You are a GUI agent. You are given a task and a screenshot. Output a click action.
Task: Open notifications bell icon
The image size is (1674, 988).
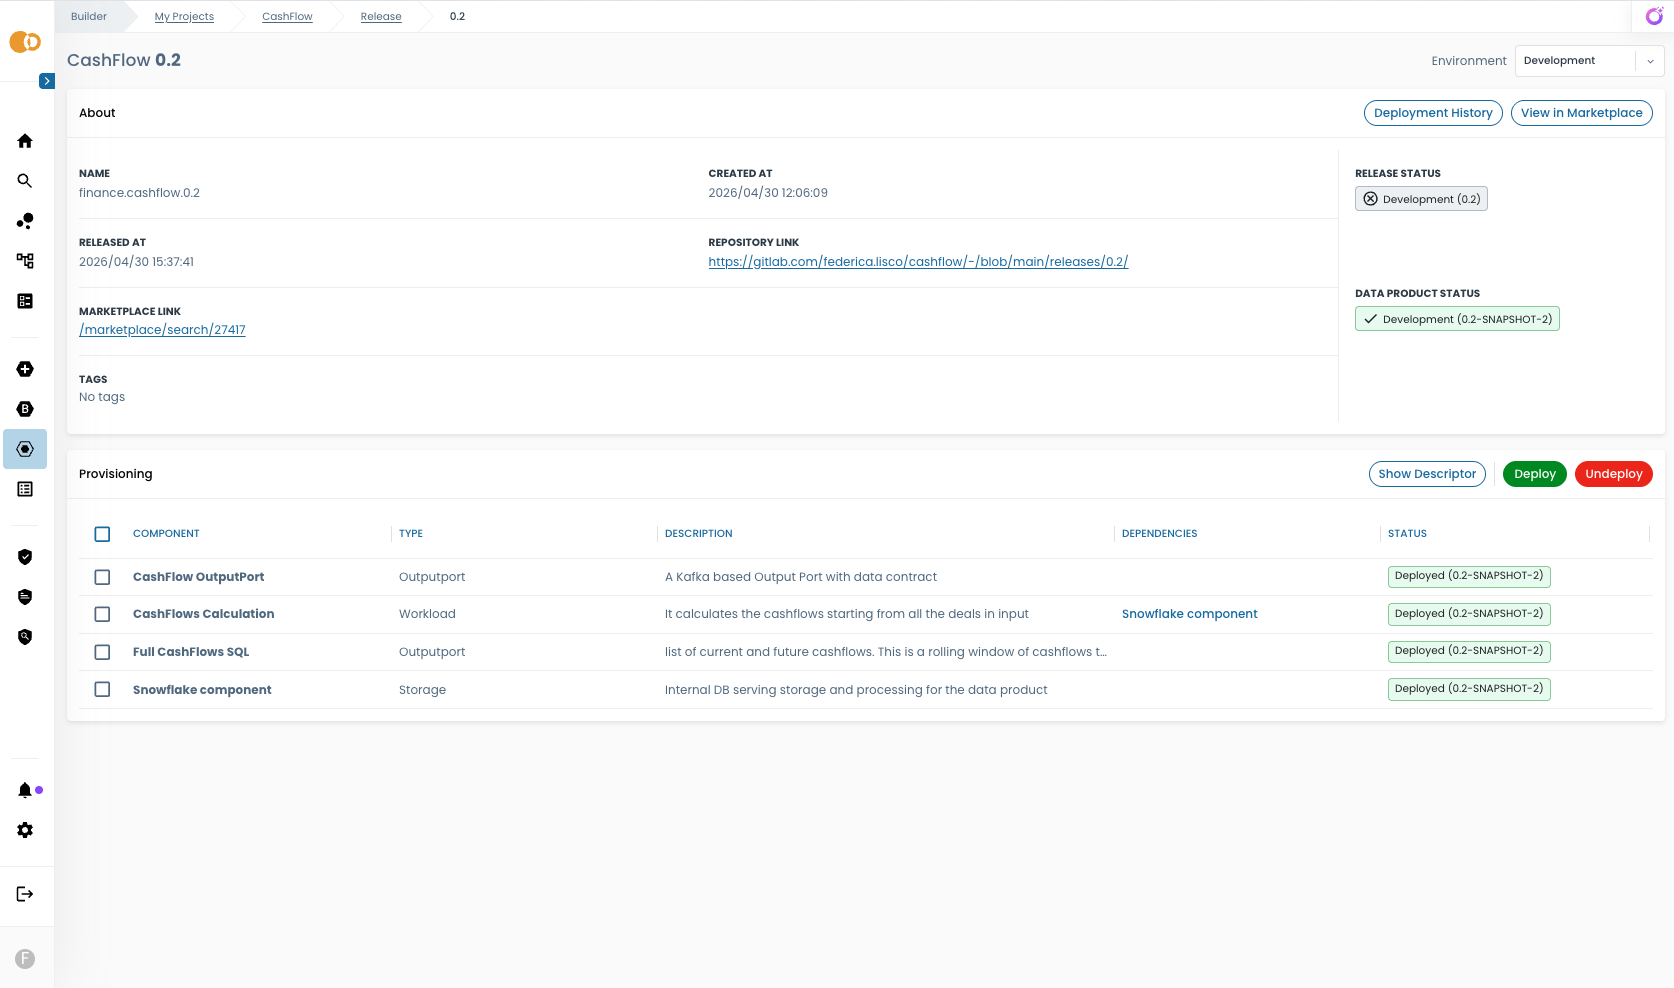25,790
